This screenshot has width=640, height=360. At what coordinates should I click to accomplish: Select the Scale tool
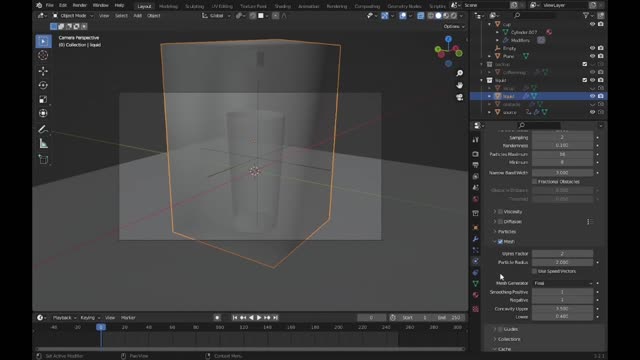click(43, 100)
